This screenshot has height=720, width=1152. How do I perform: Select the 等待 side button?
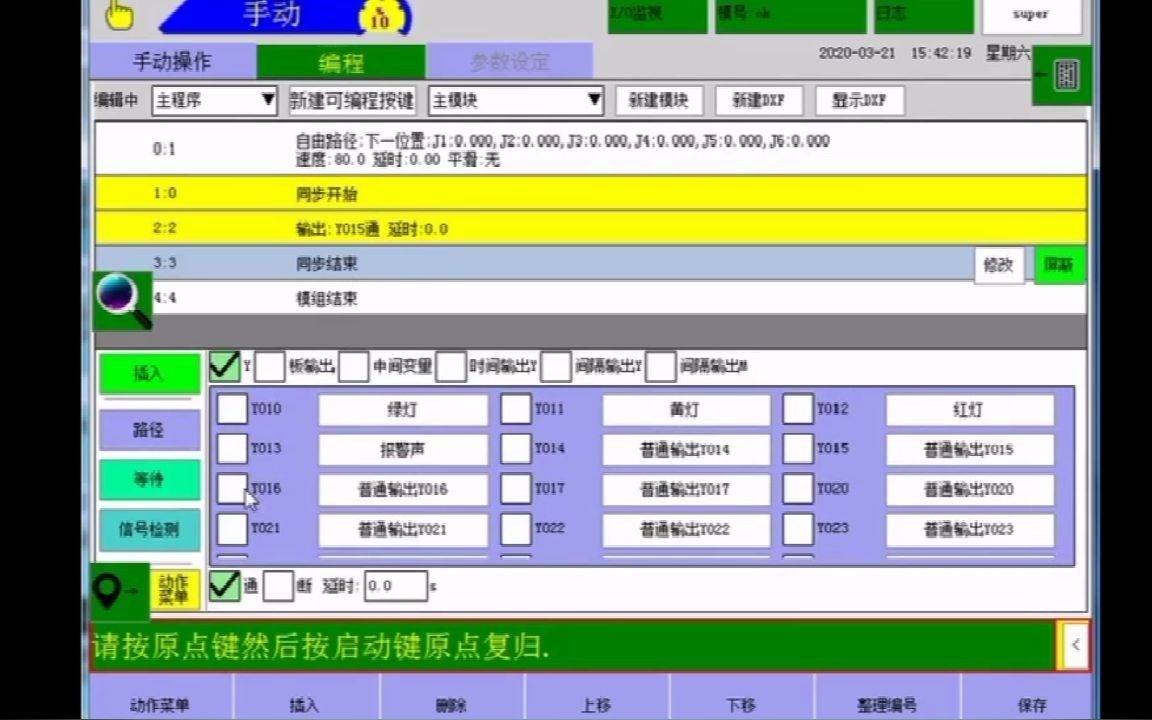(x=149, y=480)
